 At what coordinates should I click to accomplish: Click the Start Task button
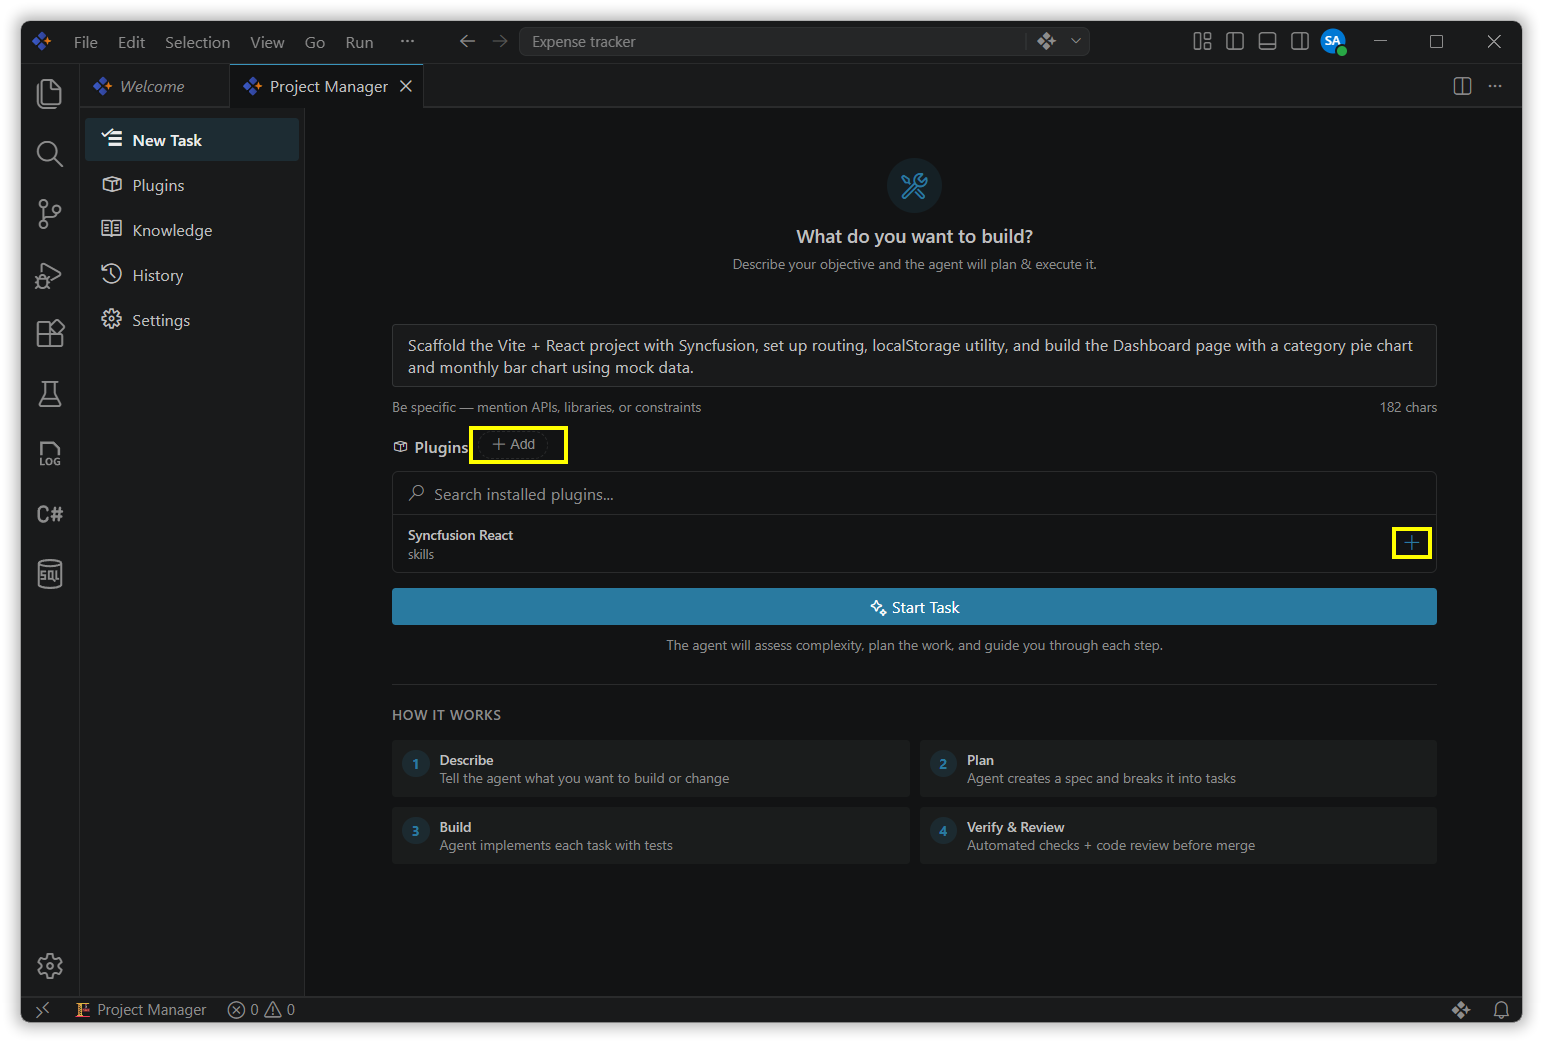914,607
